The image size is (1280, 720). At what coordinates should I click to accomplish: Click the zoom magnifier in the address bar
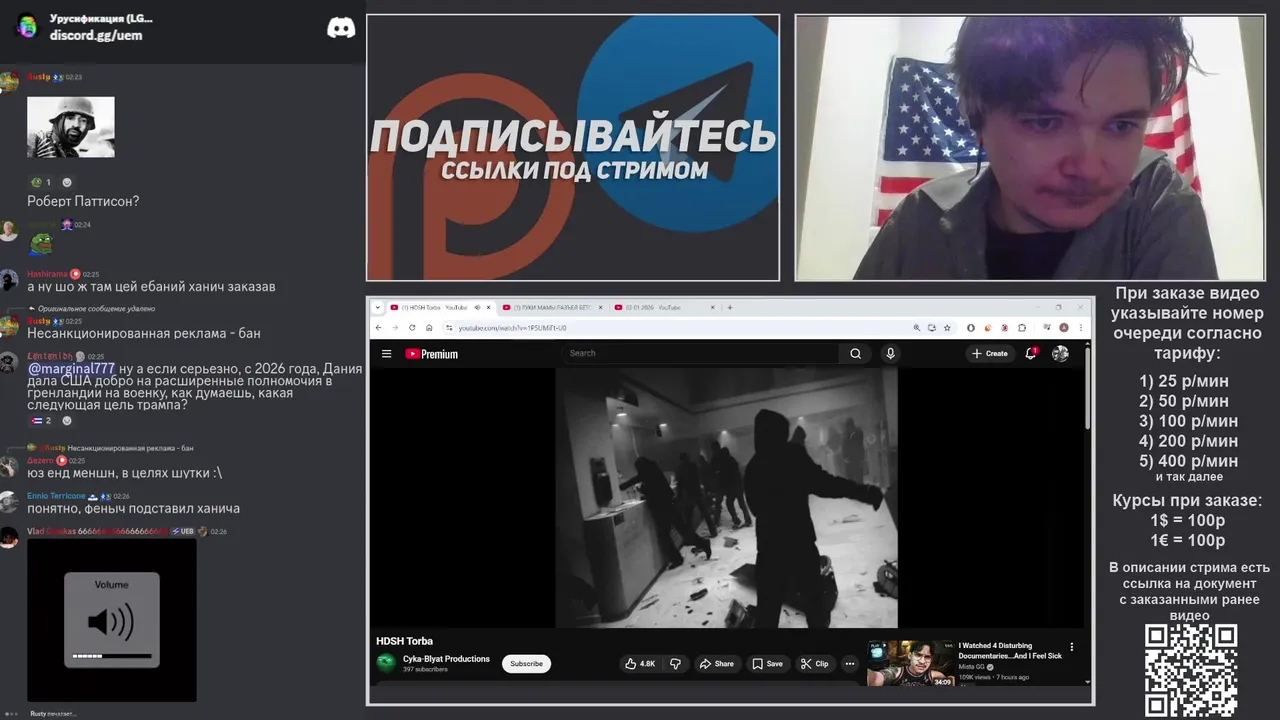point(916,327)
